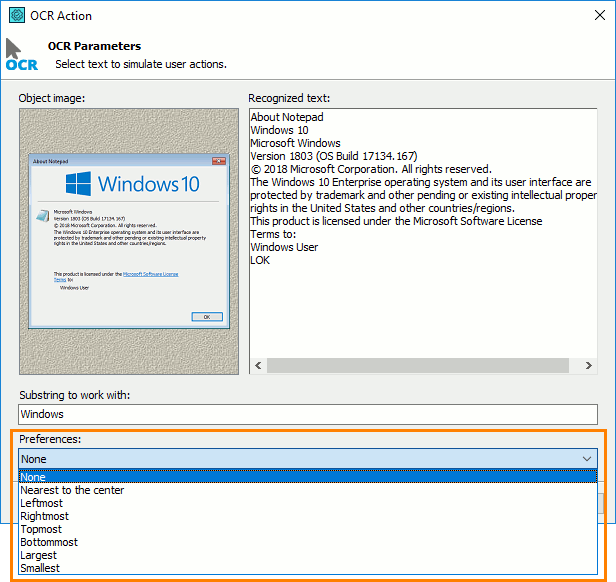Click the 'Substring to work with' field
This screenshot has height=582, width=616.
click(x=308, y=414)
